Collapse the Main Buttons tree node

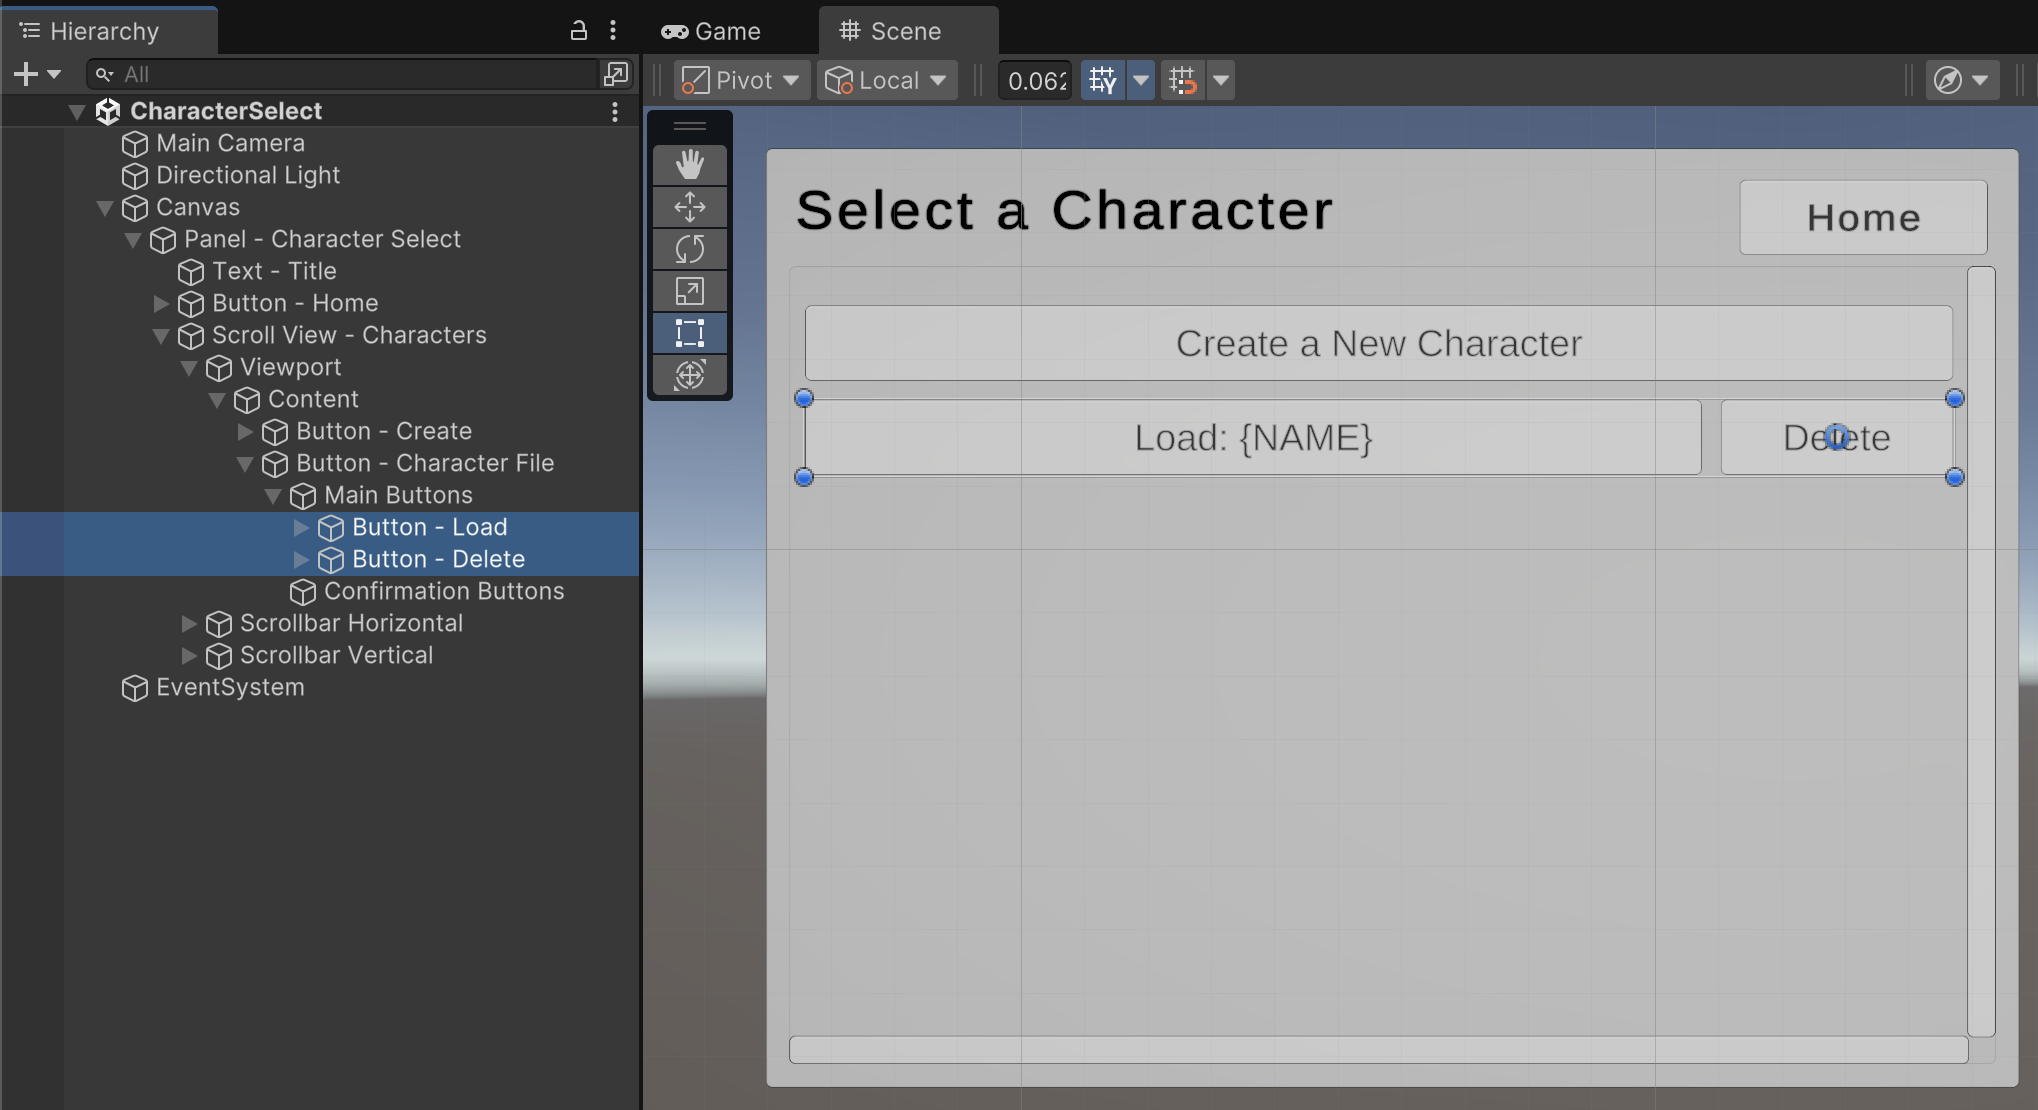[x=273, y=496]
